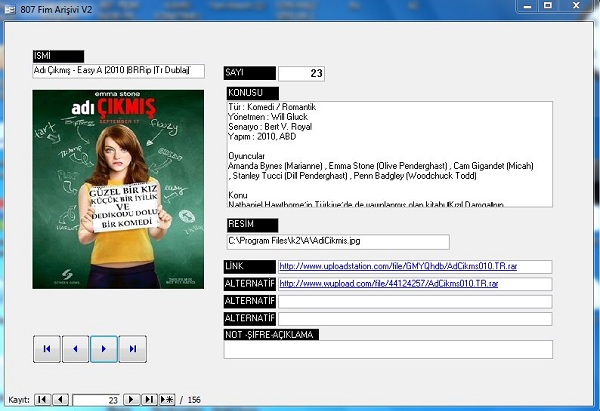
Task: Click the KONUSU description text area
Action: tap(390, 154)
